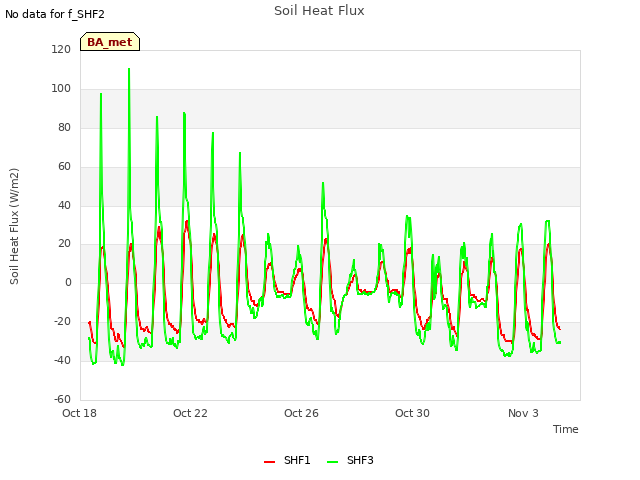Click the -20 y-axis tick label
The height and width of the screenshot is (480, 640).
[62, 321]
